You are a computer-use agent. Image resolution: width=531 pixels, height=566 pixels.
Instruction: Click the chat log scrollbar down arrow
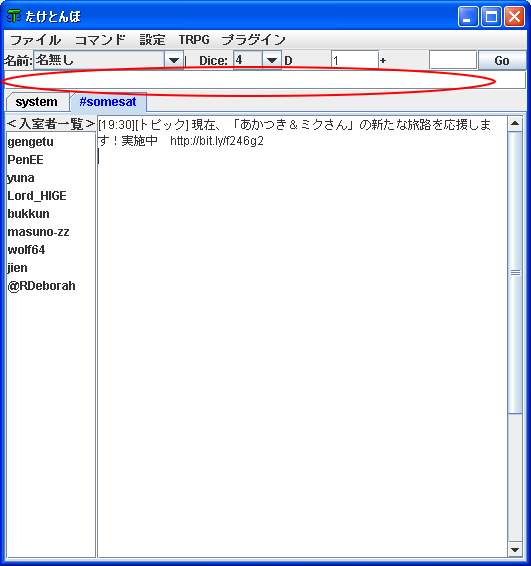(x=515, y=550)
